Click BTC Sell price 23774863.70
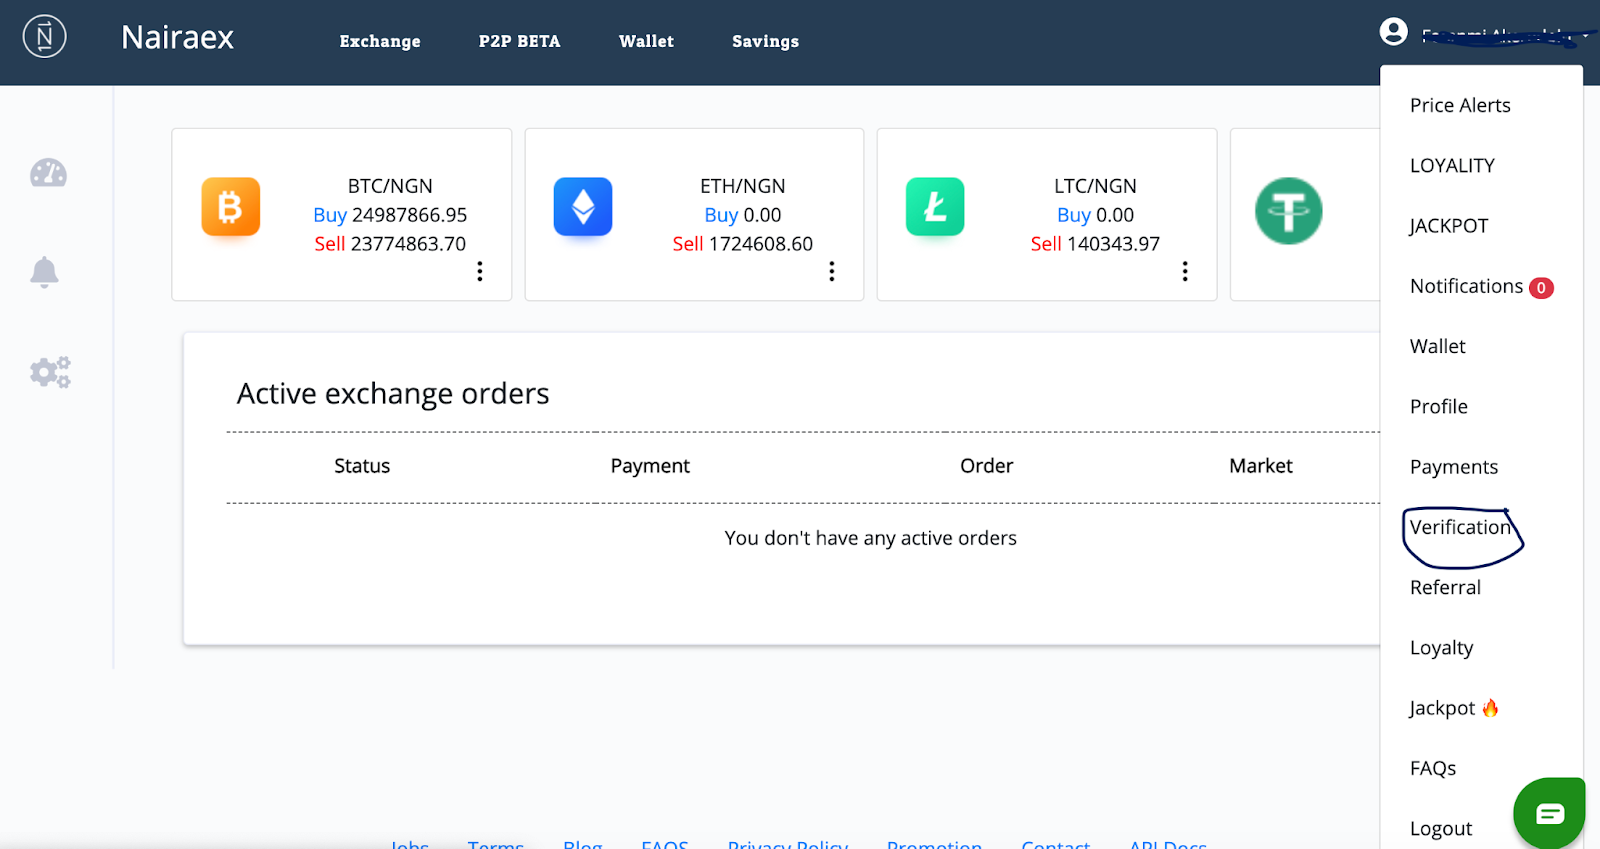1600x849 pixels. tap(390, 244)
